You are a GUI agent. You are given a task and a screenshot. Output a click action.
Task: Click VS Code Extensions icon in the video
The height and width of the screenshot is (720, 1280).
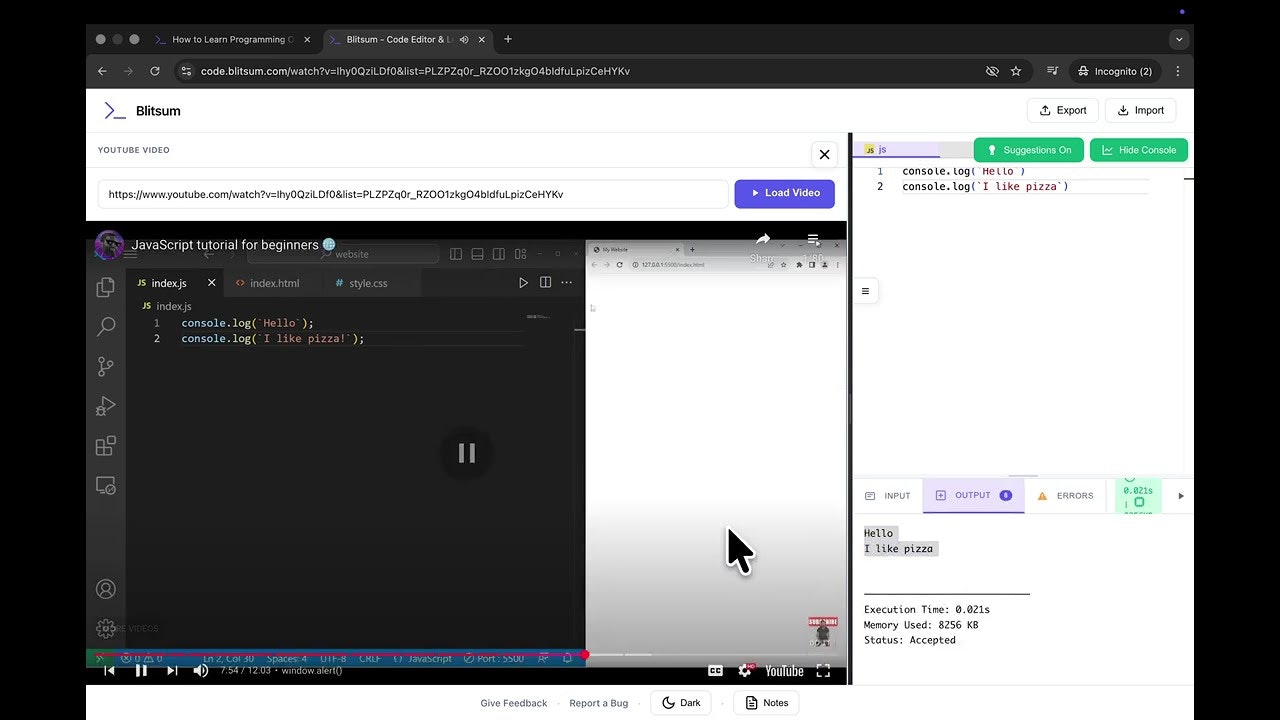(x=105, y=446)
